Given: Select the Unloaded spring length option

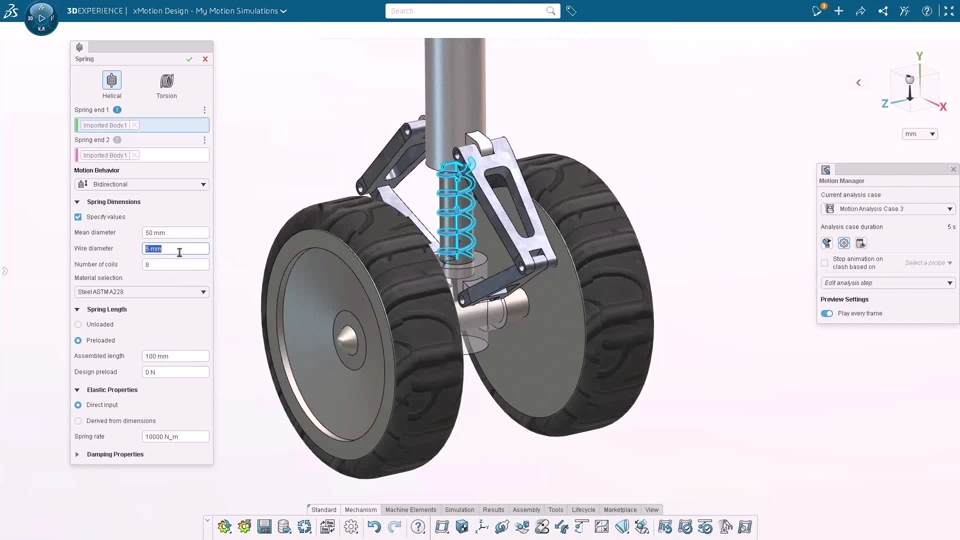Looking at the screenshot, I should (78, 324).
